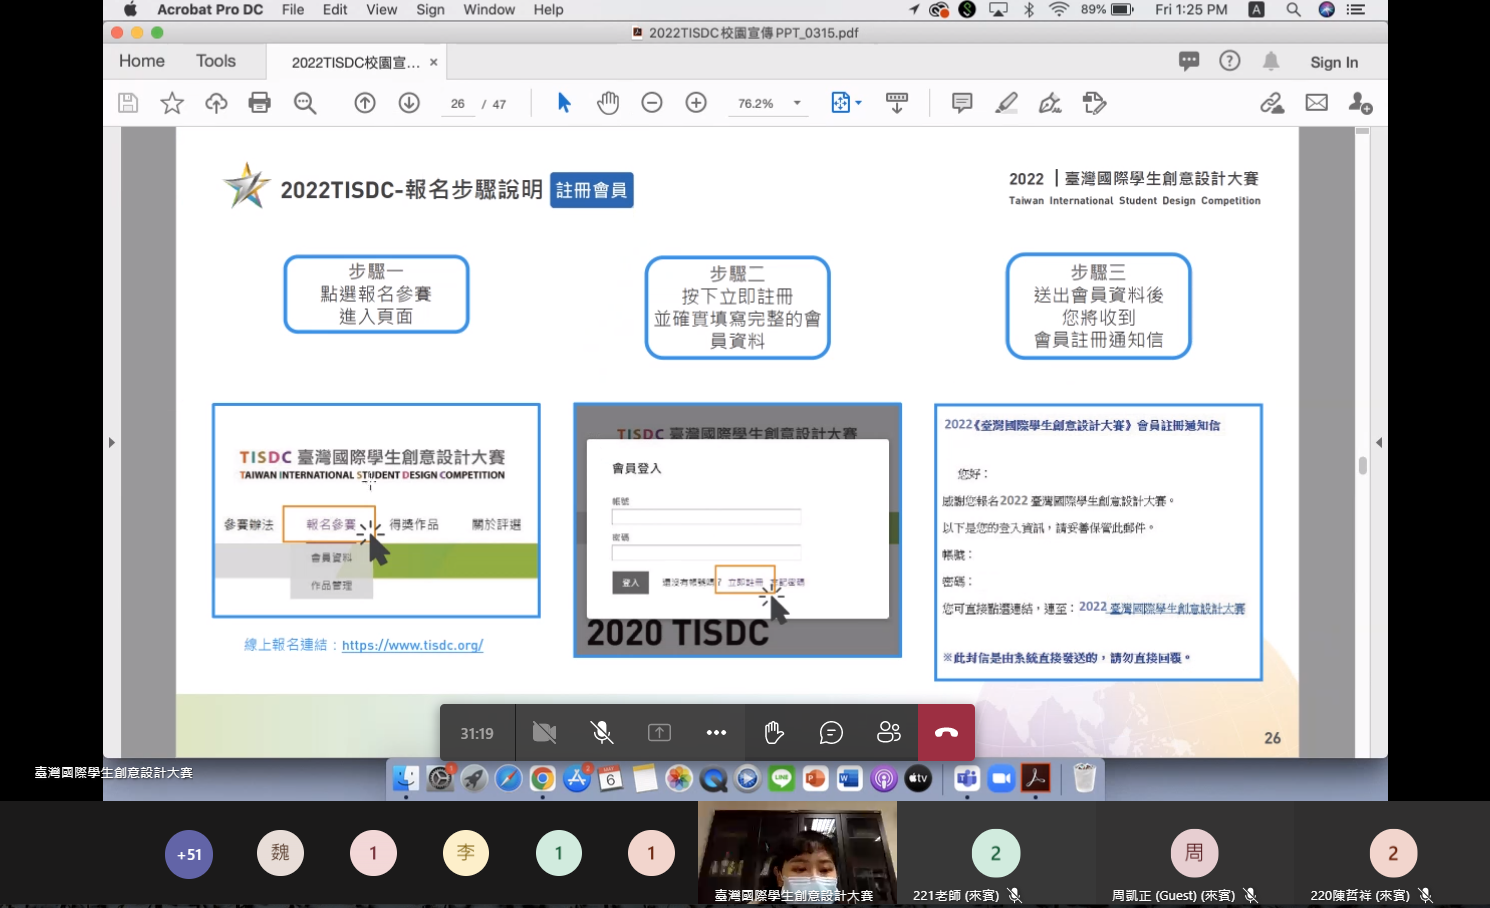Expand the fit page options dropdown
The image size is (1490, 908).
coord(858,103)
